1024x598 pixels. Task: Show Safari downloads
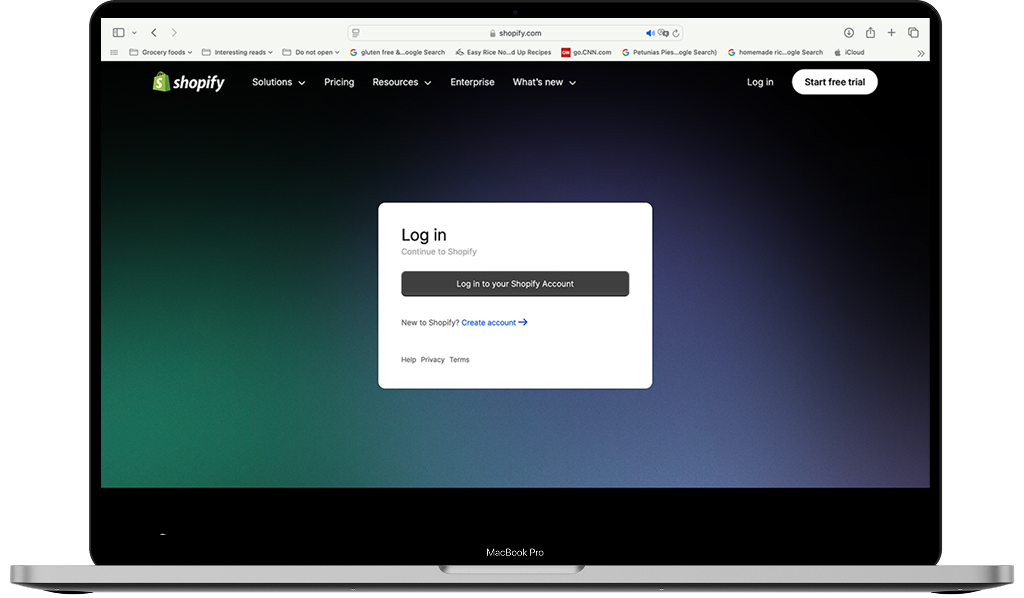coord(848,33)
